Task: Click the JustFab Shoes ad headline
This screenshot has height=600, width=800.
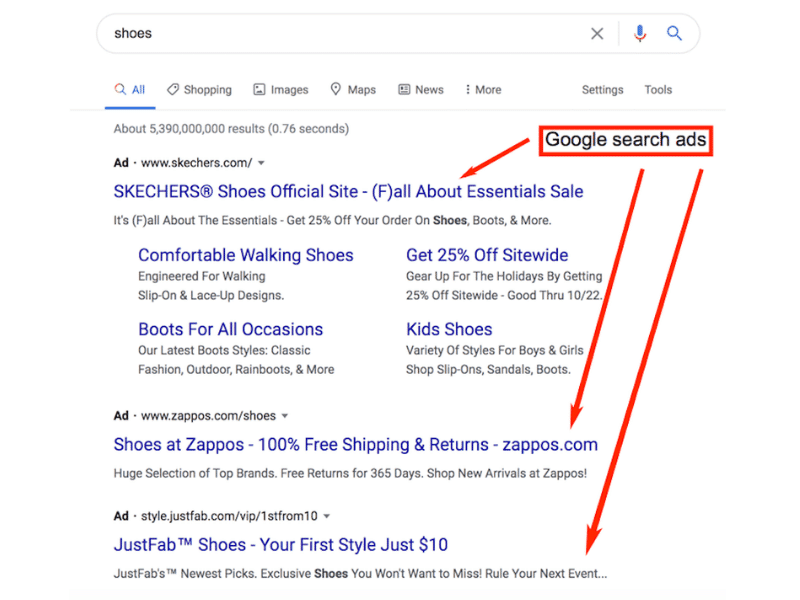Action: coord(280,545)
